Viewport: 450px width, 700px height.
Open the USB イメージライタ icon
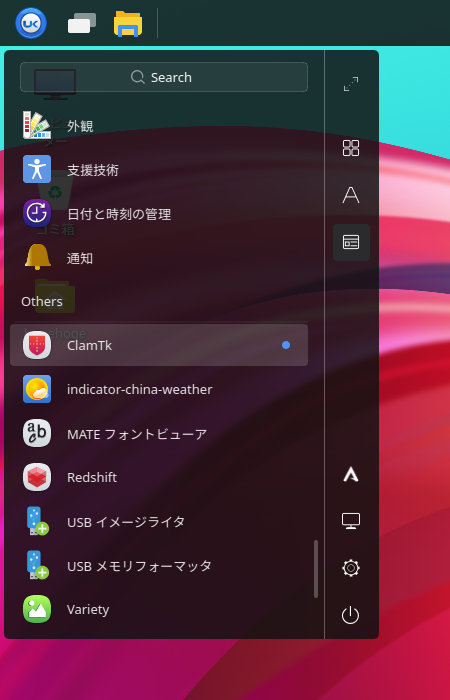(37, 521)
